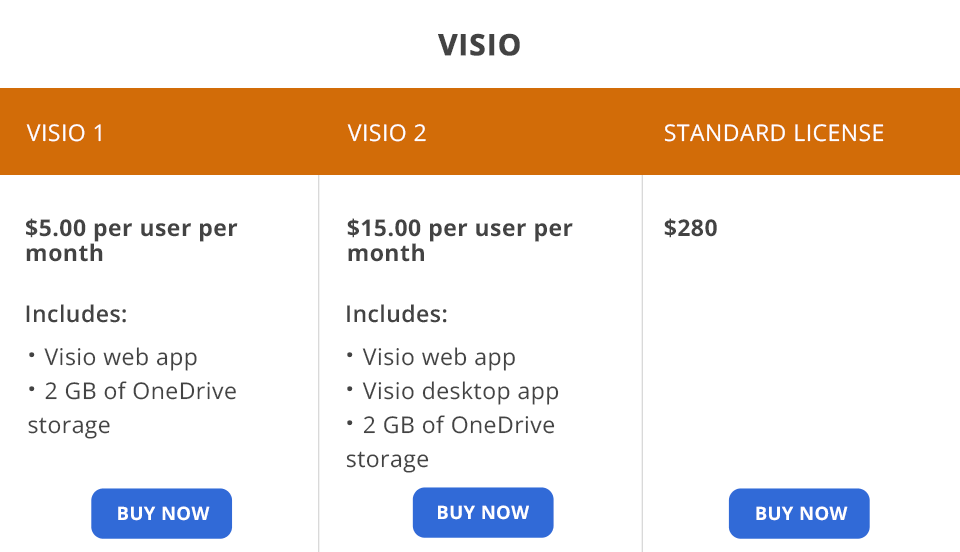
Task: Buy the Standard License with Buy Now
Action: point(800,514)
